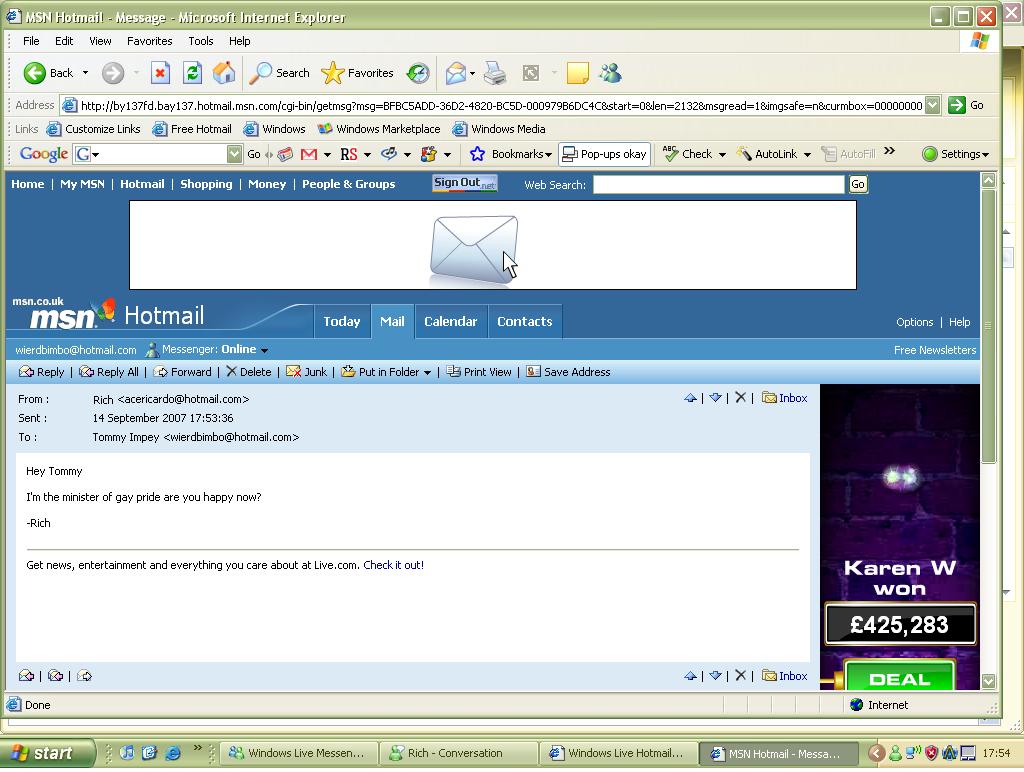1024x772 pixels.
Task: Open Windows Live Hotmail taskbar window
Action: (618, 753)
